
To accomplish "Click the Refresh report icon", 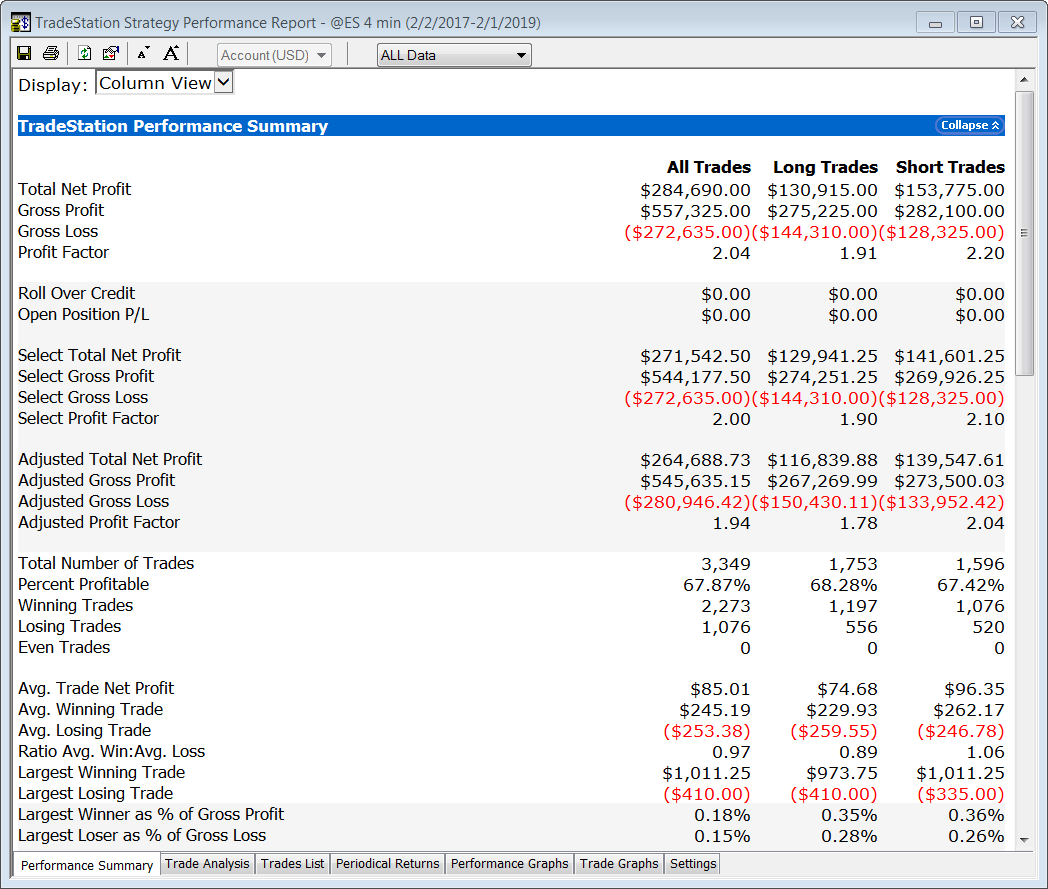I will pos(84,53).
